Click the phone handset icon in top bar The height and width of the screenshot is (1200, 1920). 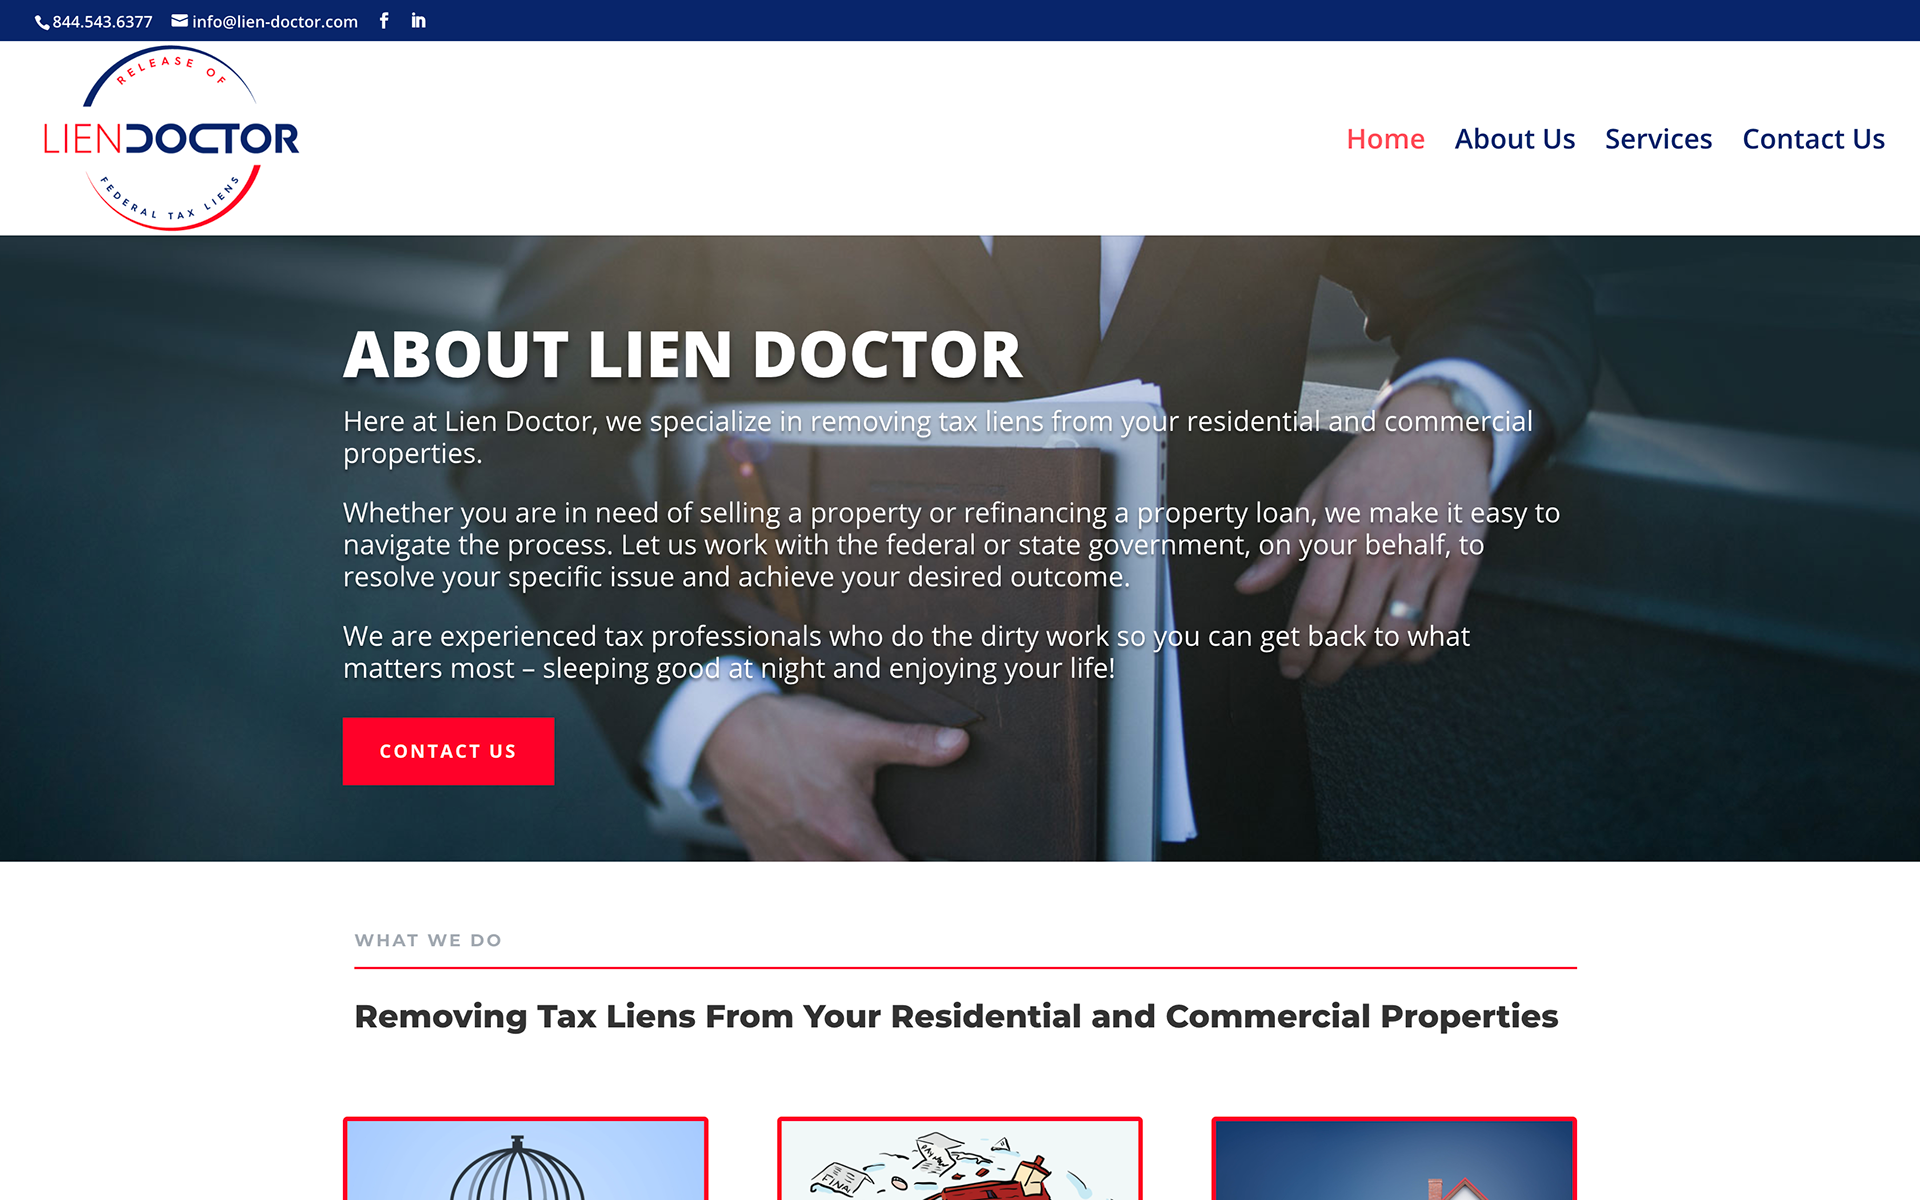pyautogui.click(x=42, y=22)
